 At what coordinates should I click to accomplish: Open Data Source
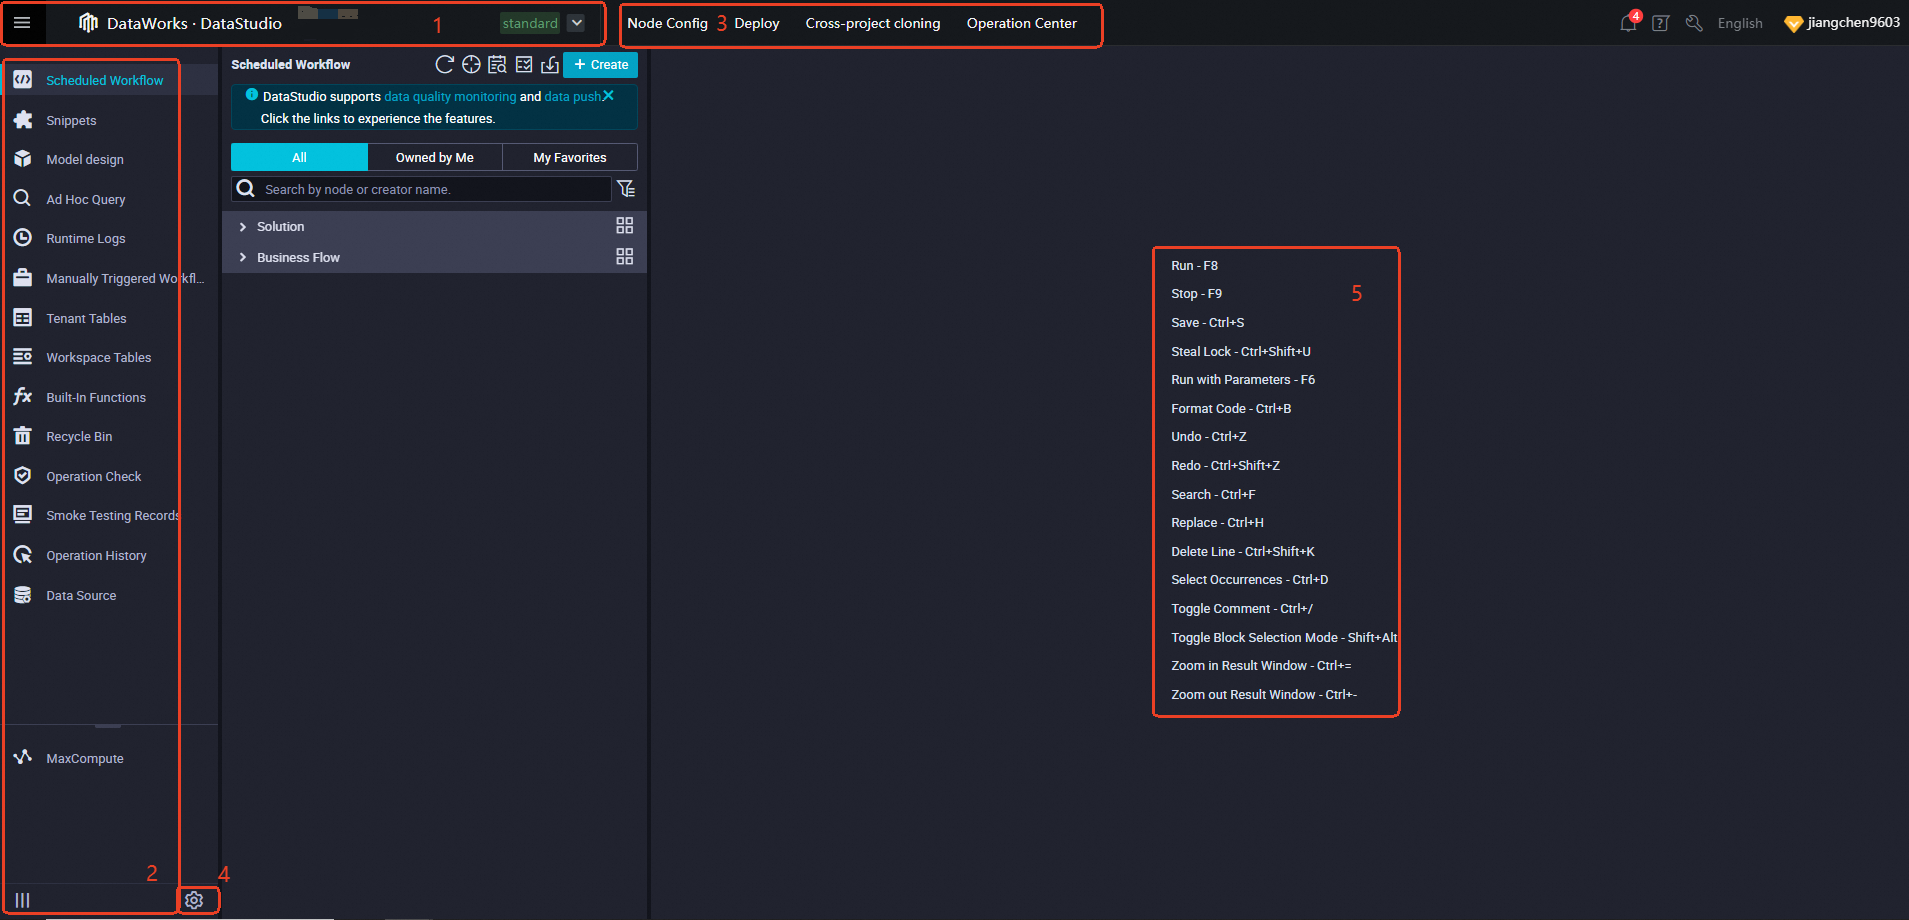pyautogui.click(x=81, y=595)
